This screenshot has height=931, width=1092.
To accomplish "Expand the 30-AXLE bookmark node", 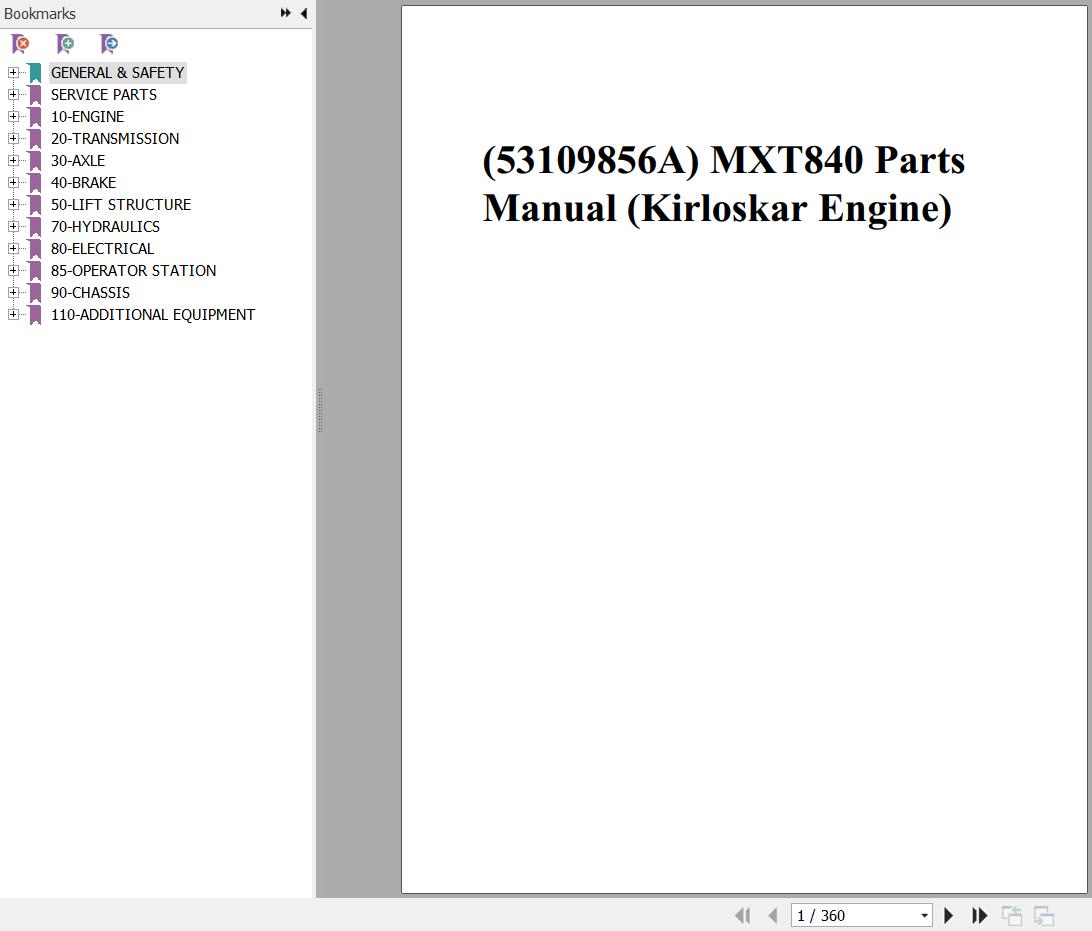I will (x=13, y=160).
